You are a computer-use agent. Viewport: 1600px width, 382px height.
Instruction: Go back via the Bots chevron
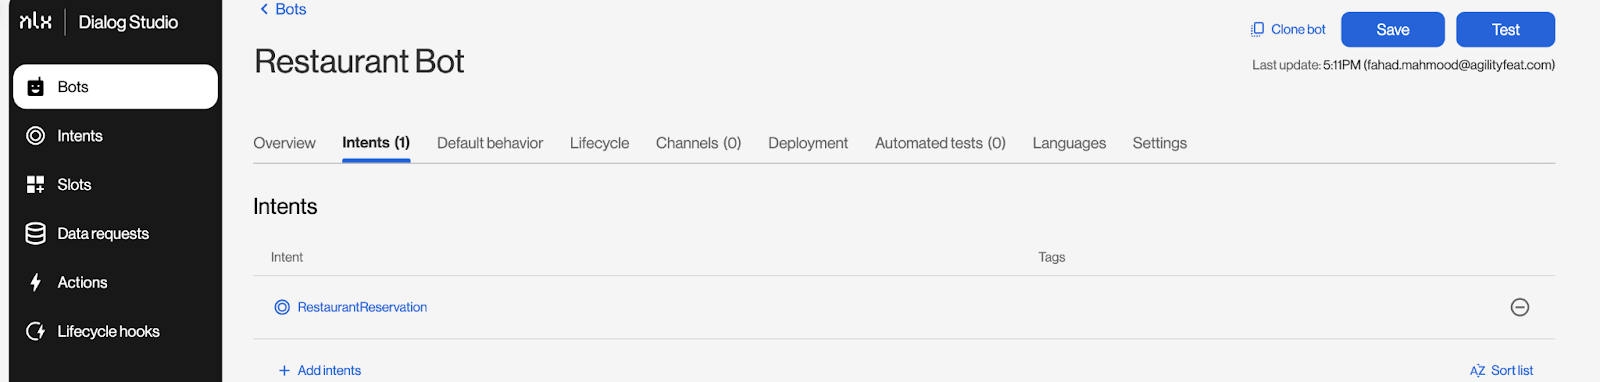[x=264, y=9]
